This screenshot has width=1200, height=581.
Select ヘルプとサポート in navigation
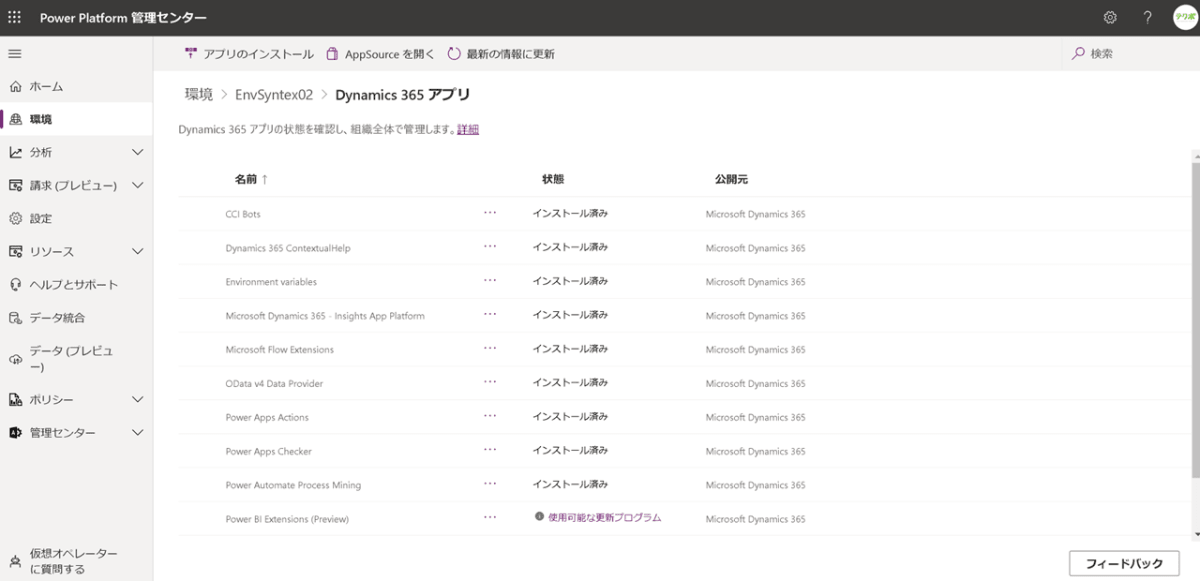tap(76, 284)
